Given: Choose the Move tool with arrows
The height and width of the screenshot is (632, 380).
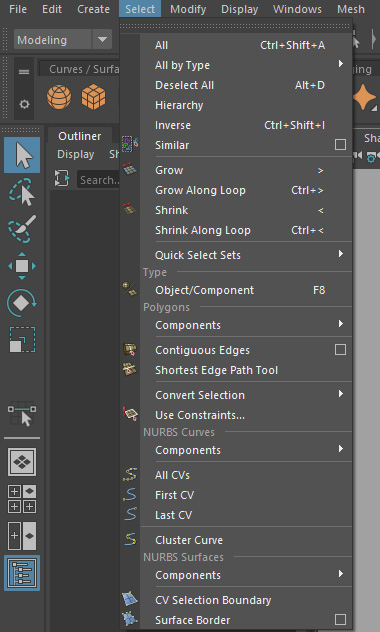Looking at the screenshot, I should (x=22, y=266).
